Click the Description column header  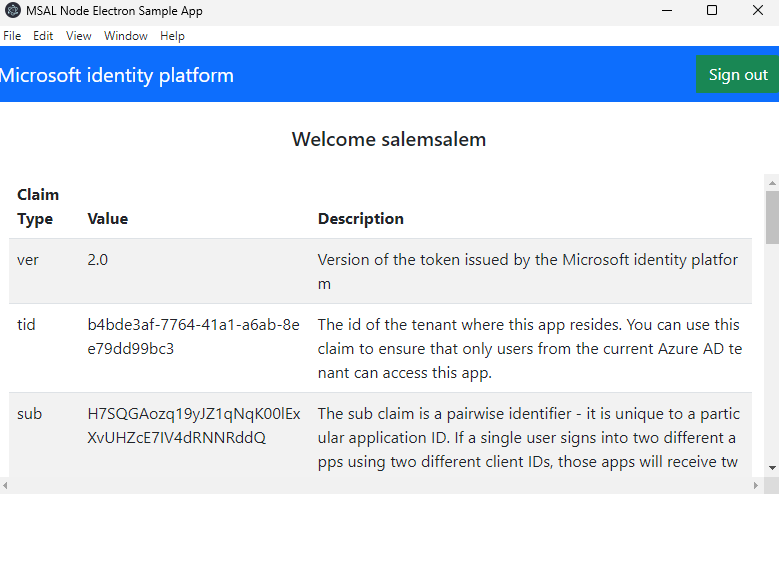point(361,219)
